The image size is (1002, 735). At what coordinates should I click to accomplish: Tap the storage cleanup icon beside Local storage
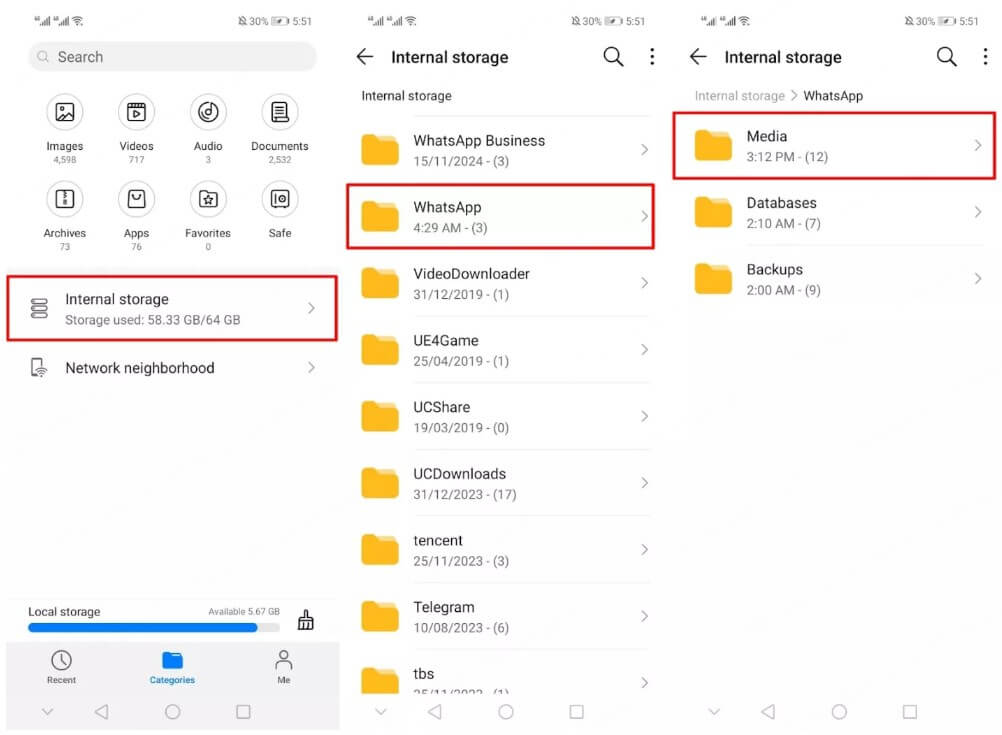[306, 620]
